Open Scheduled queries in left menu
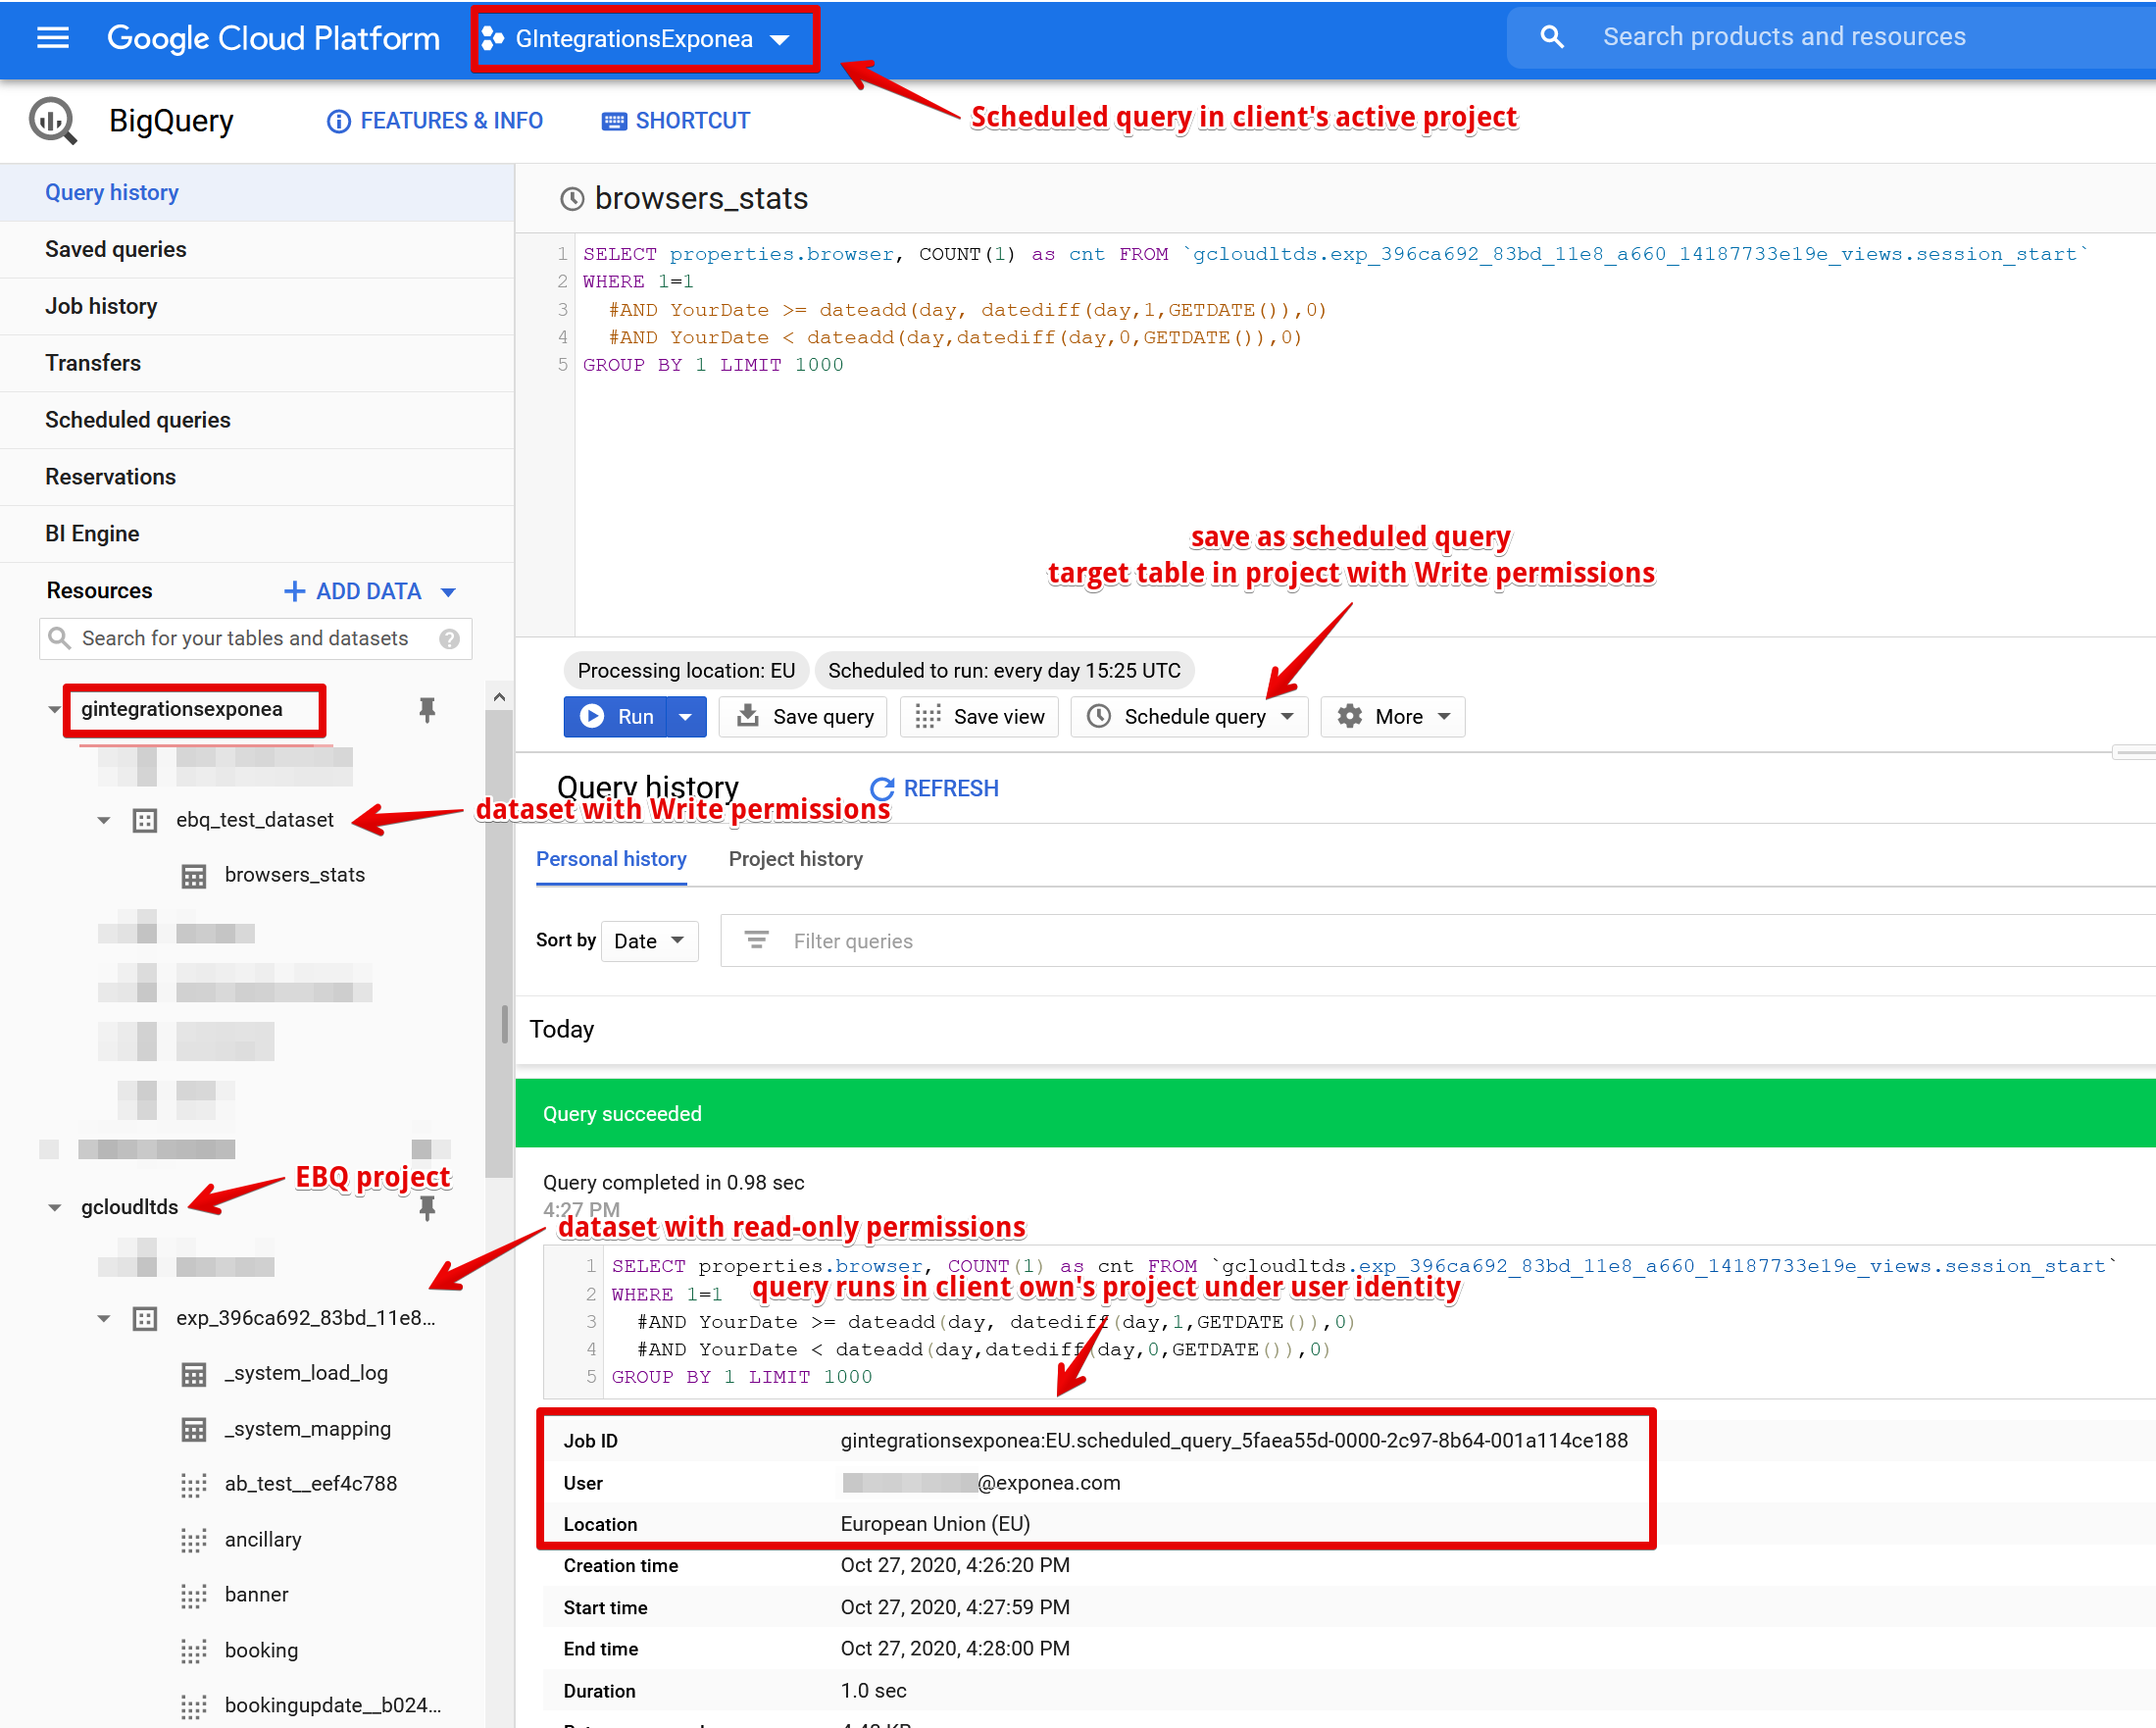The image size is (2156, 1728). click(138, 420)
